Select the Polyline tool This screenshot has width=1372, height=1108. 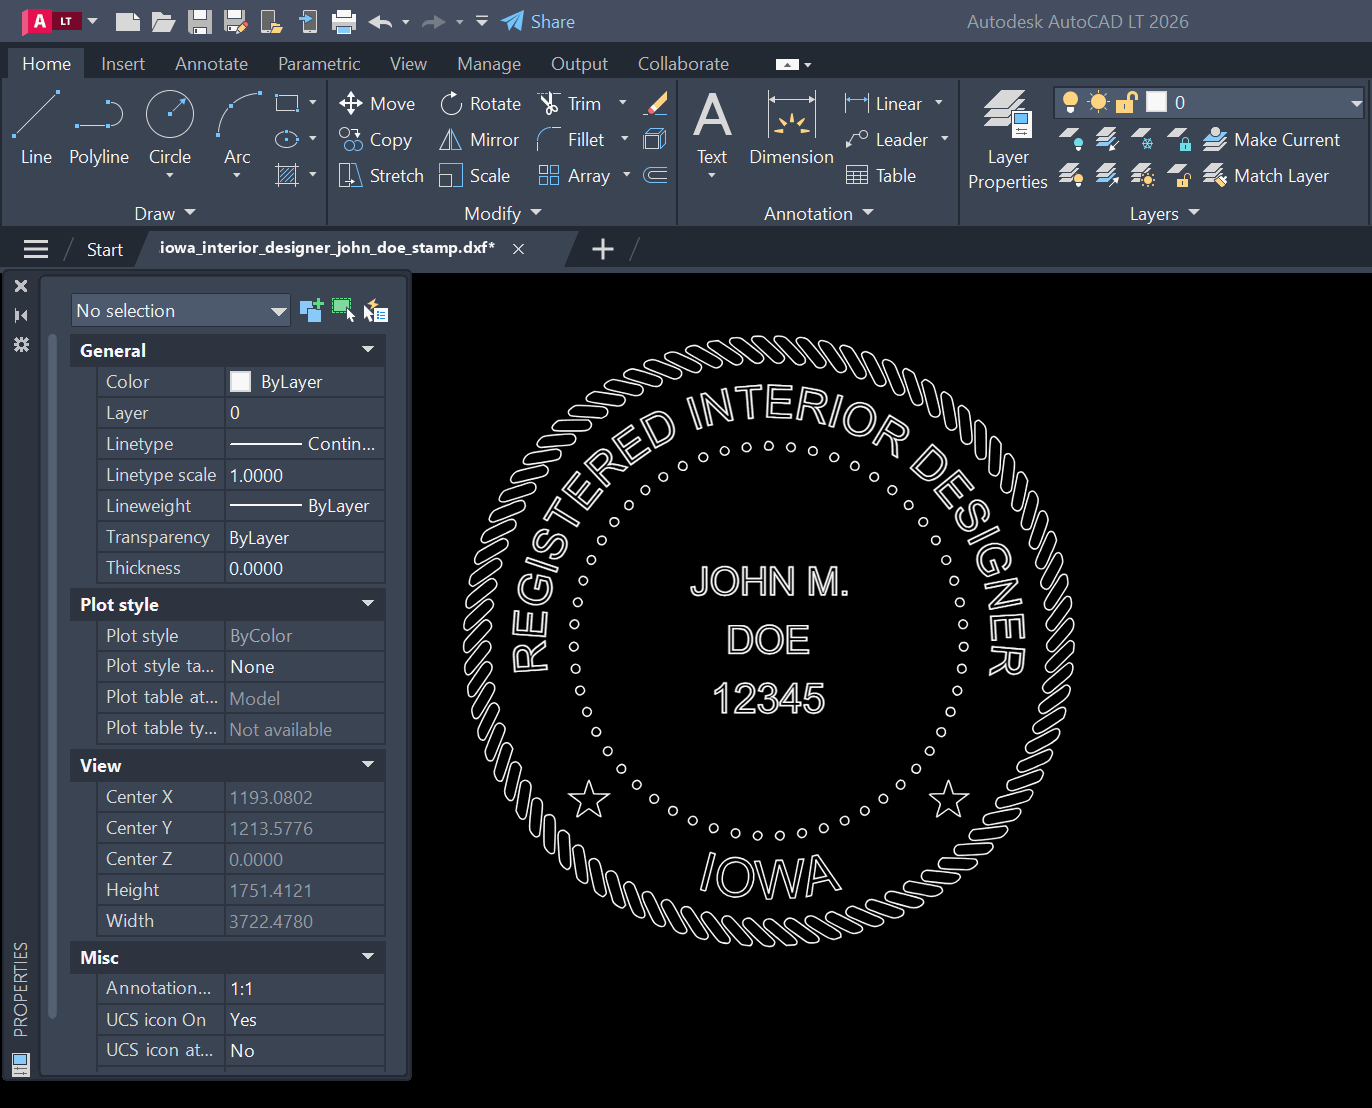99,128
